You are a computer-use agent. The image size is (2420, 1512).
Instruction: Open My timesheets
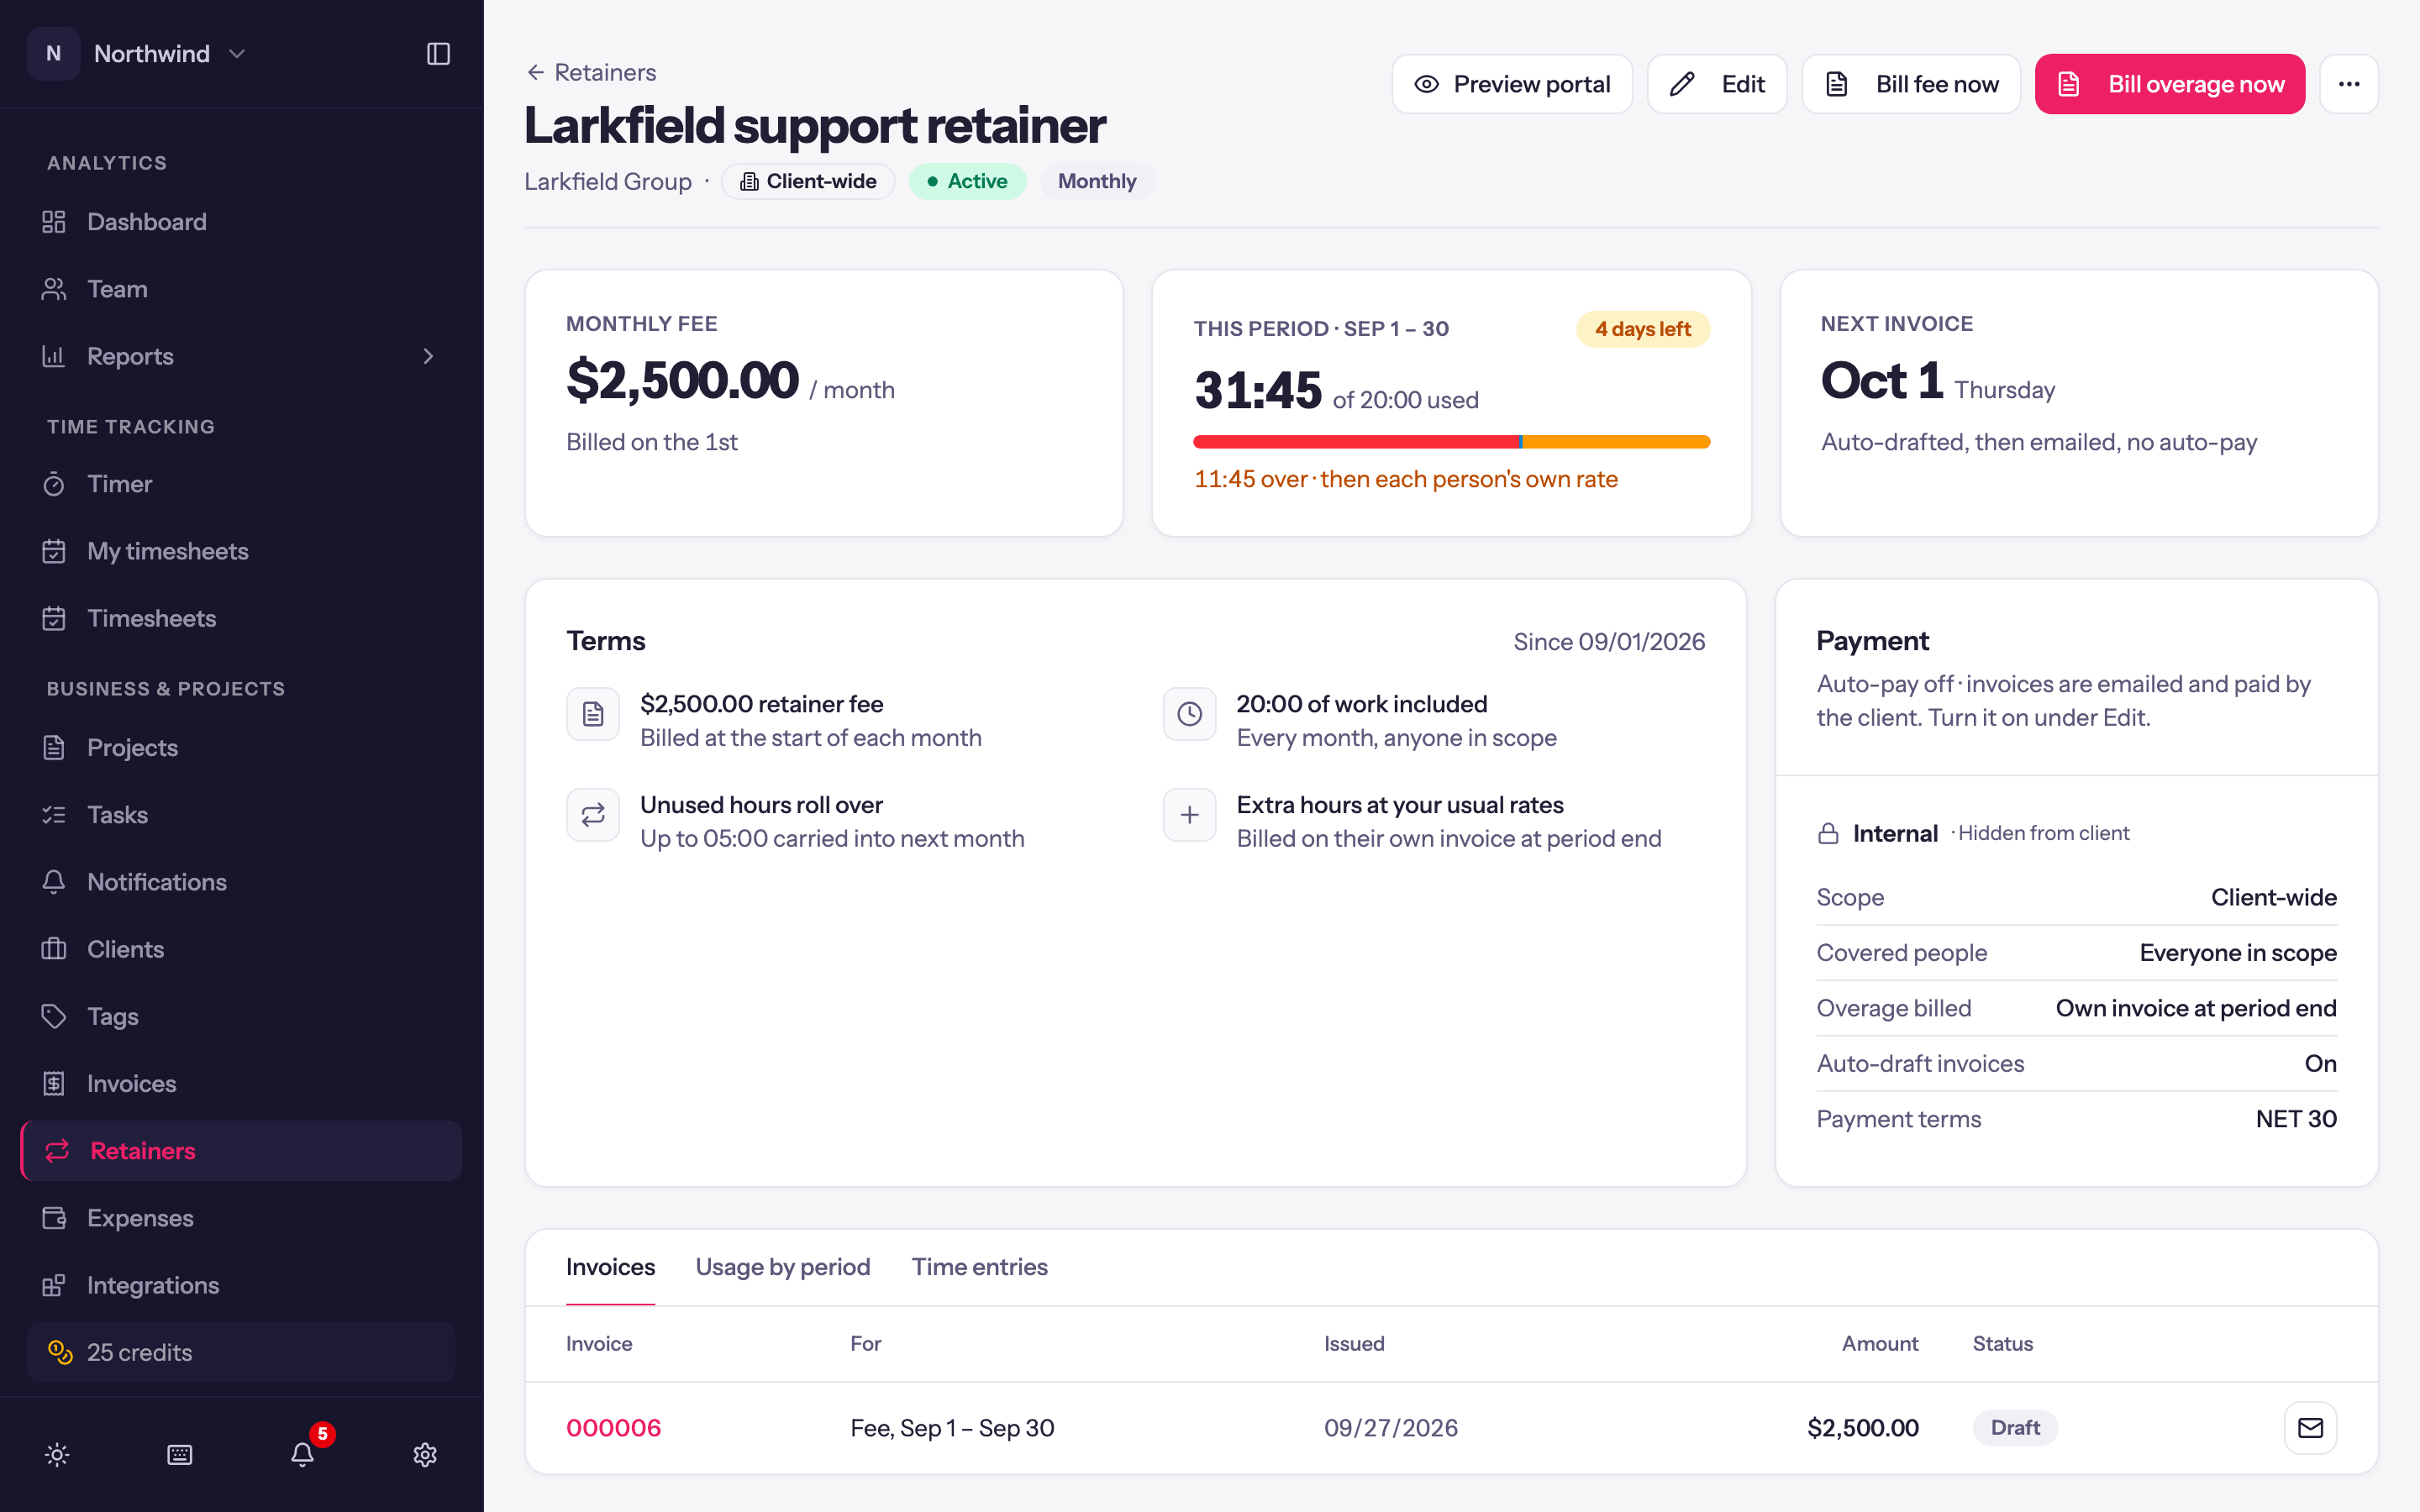click(240, 551)
